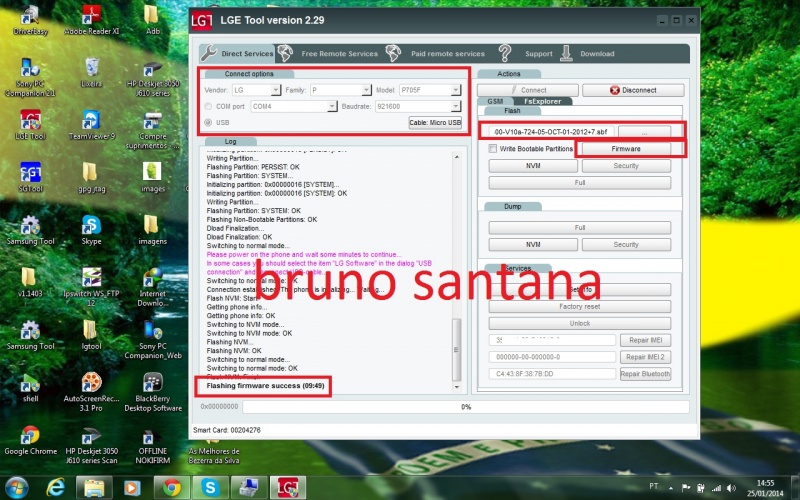The height and width of the screenshot is (500, 800).
Task: Open TeamViewer 9 desktop icon
Action: [91, 125]
